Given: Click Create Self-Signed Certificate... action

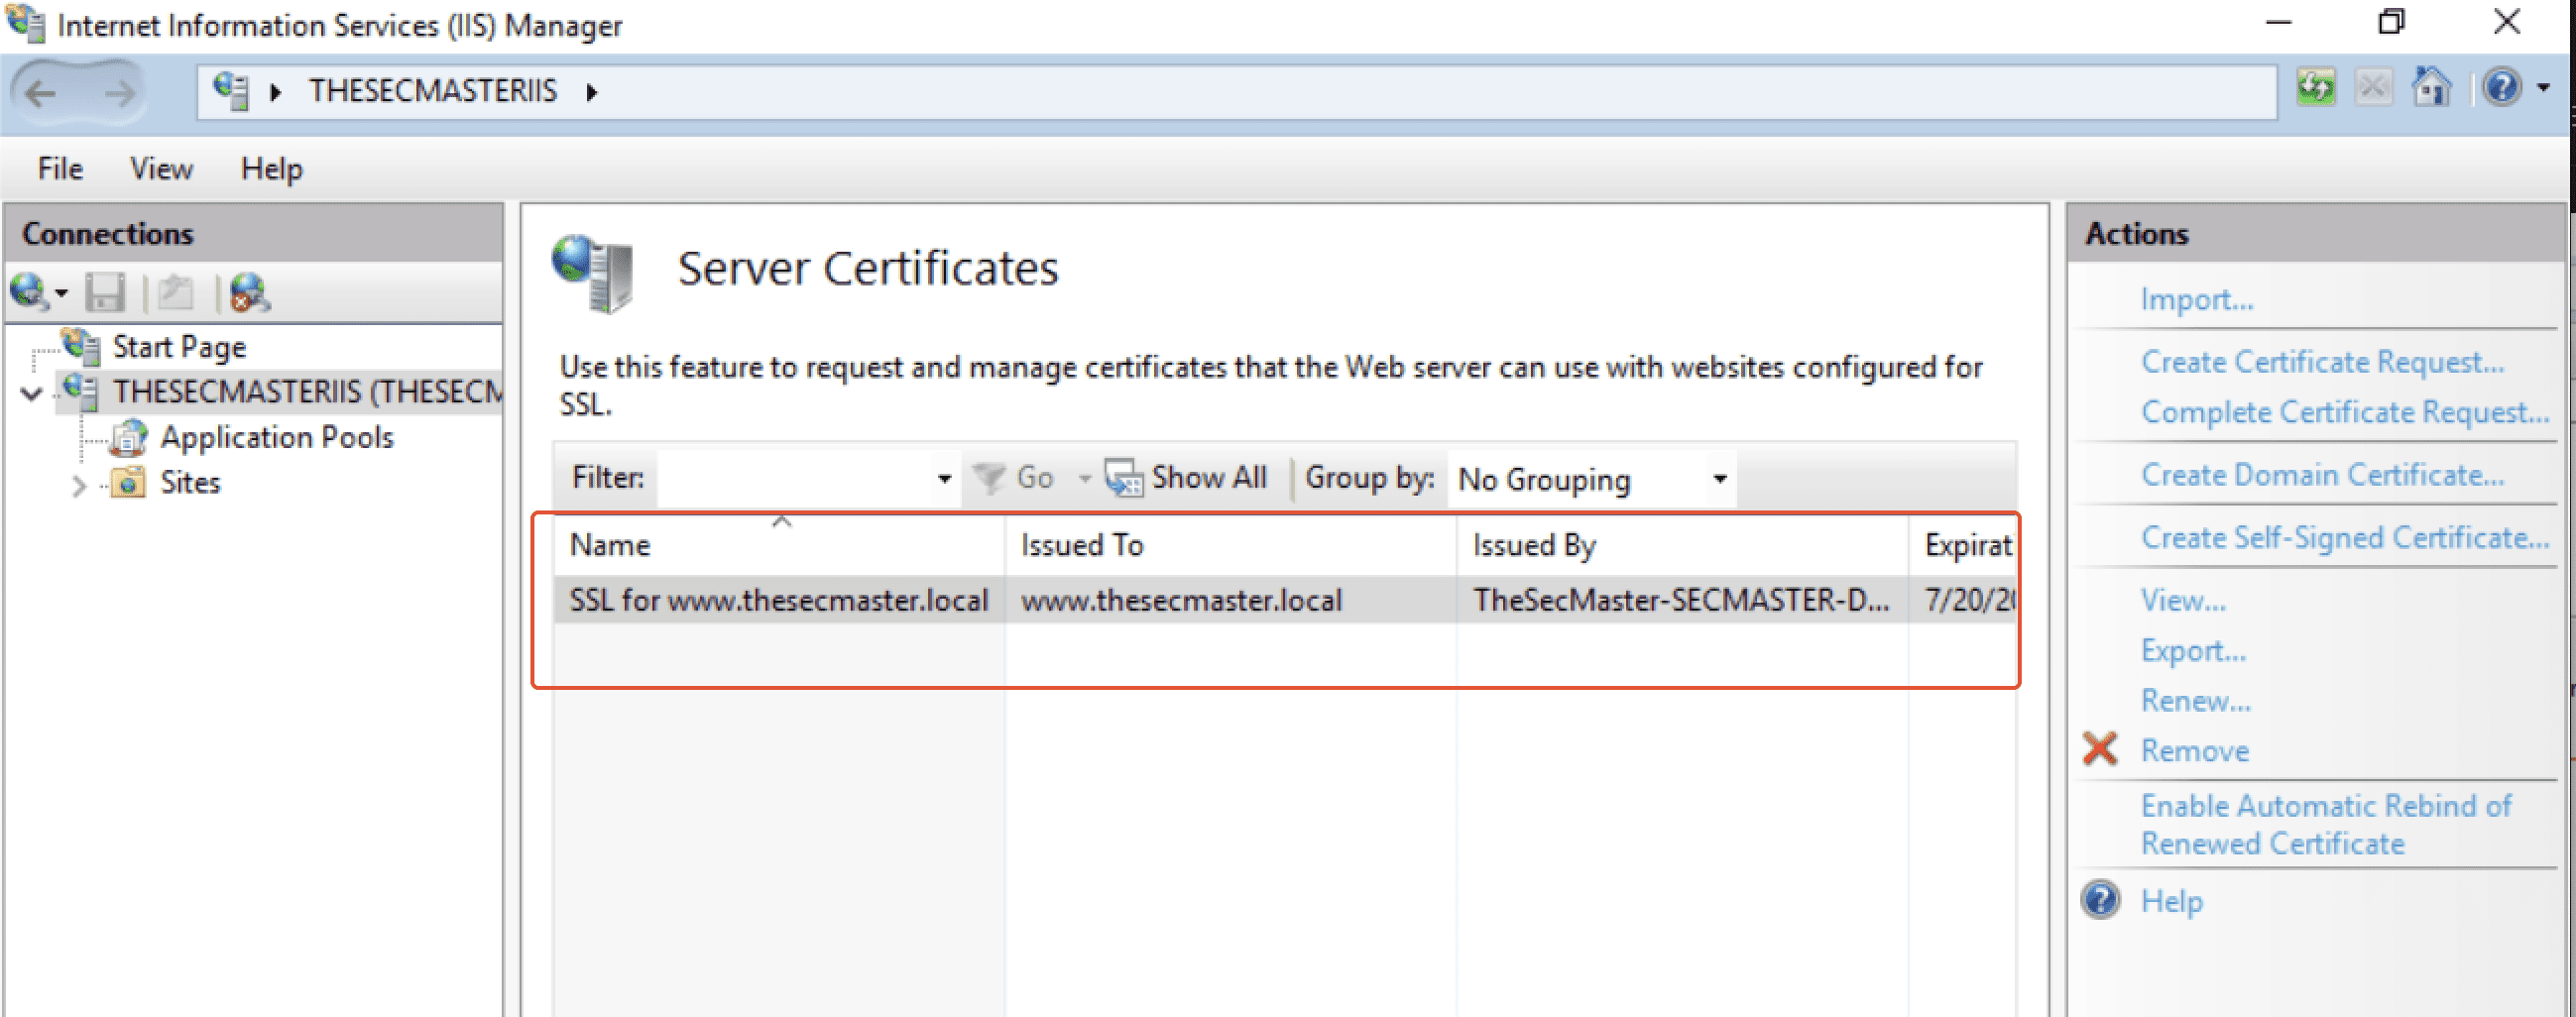Looking at the screenshot, I should pyautogui.click(x=2345, y=538).
